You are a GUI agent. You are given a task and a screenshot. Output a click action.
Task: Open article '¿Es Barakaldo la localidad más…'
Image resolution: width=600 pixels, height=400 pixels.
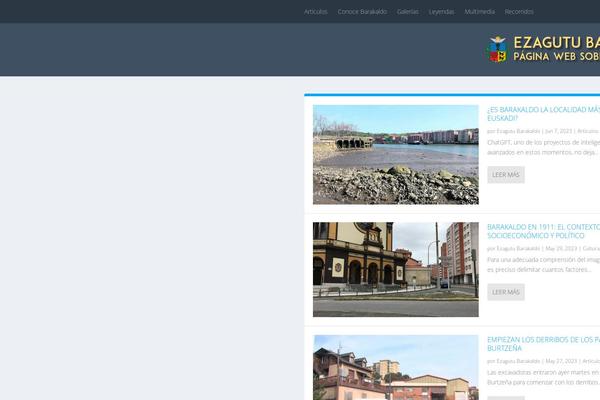(x=543, y=114)
